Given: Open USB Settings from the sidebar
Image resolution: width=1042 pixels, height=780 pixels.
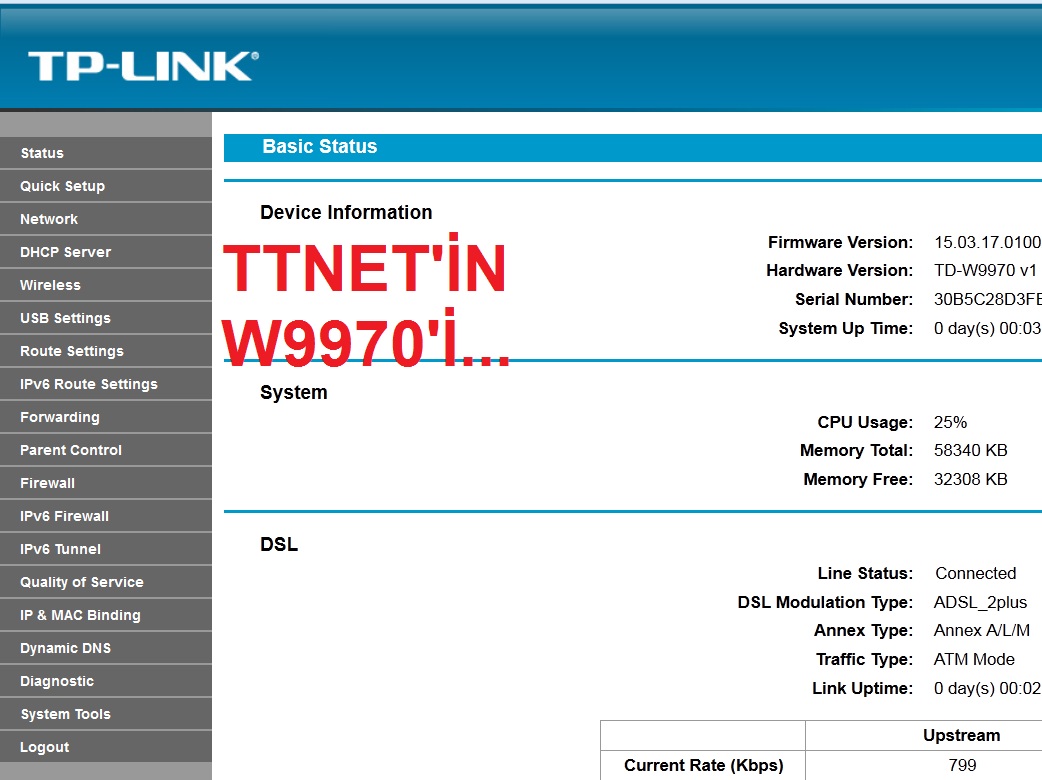Looking at the screenshot, I should [106, 318].
